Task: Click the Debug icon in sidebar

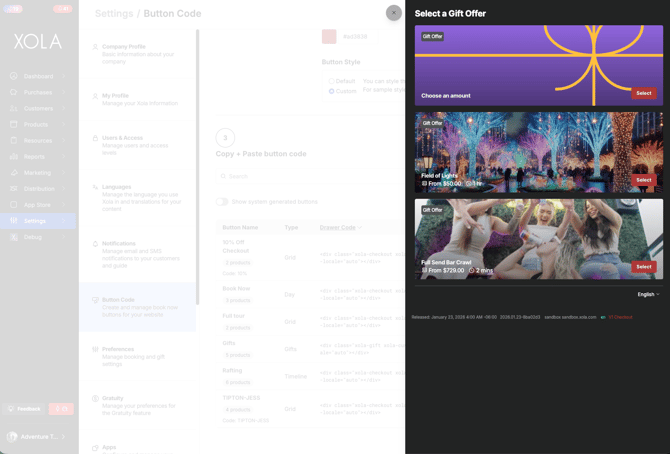Action: (x=14, y=237)
